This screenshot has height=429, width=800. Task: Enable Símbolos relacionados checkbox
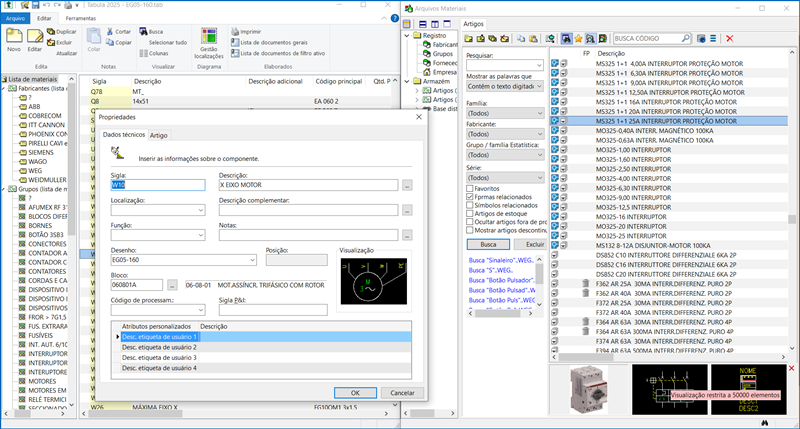tap(470, 205)
